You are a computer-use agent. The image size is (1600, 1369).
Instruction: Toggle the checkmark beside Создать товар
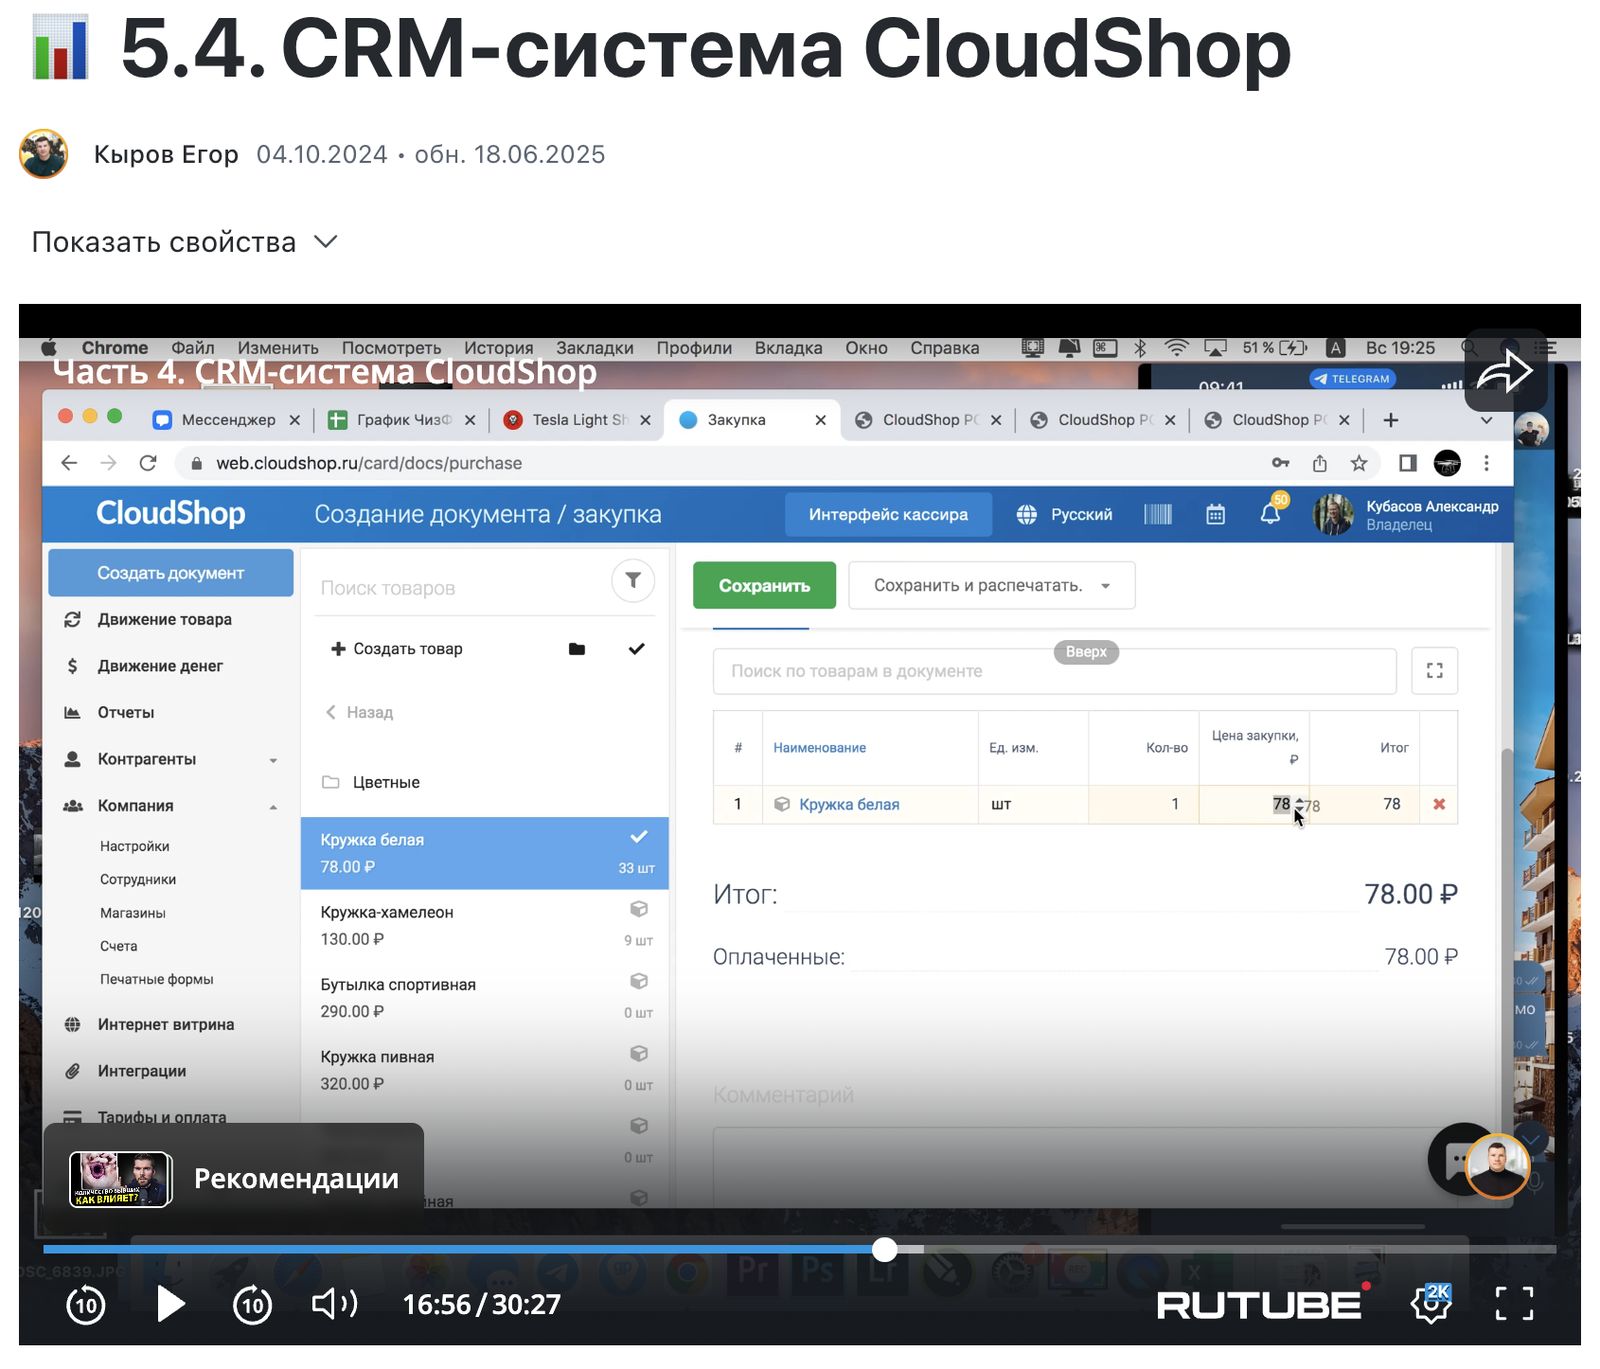(x=636, y=649)
